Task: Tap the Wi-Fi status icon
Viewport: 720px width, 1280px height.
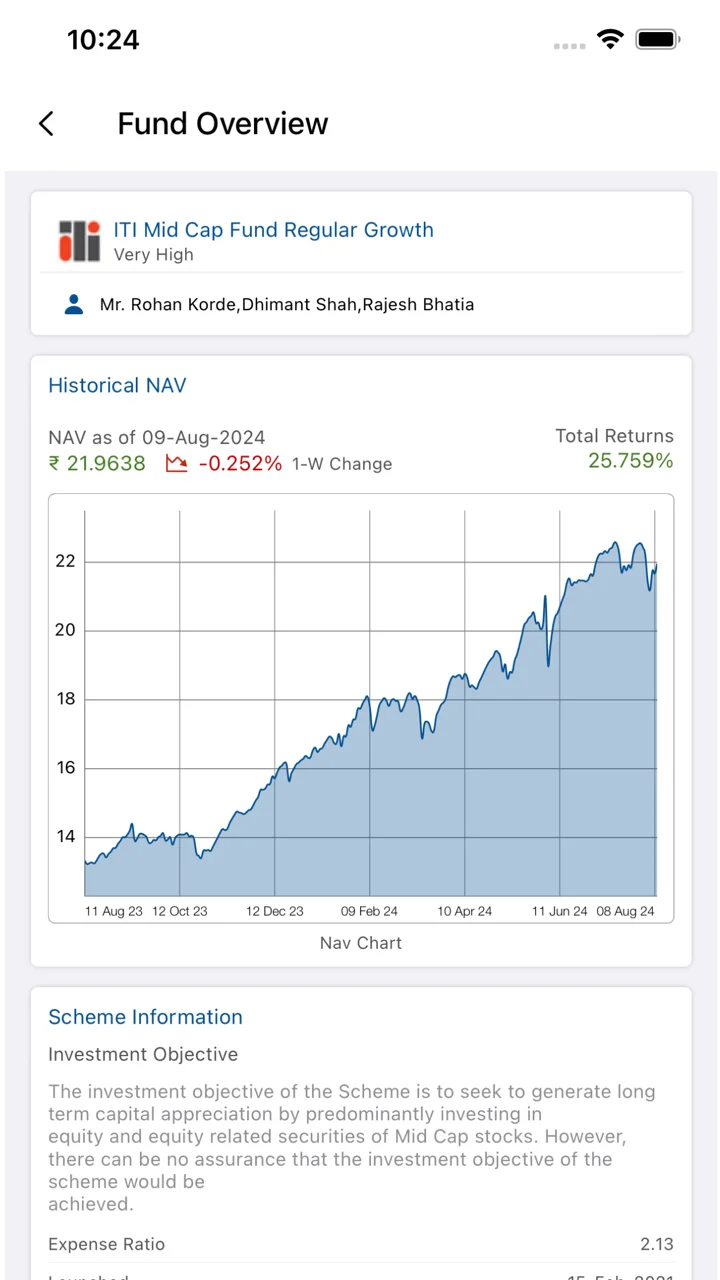Action: pyautogui.click(x=609, y=40)
